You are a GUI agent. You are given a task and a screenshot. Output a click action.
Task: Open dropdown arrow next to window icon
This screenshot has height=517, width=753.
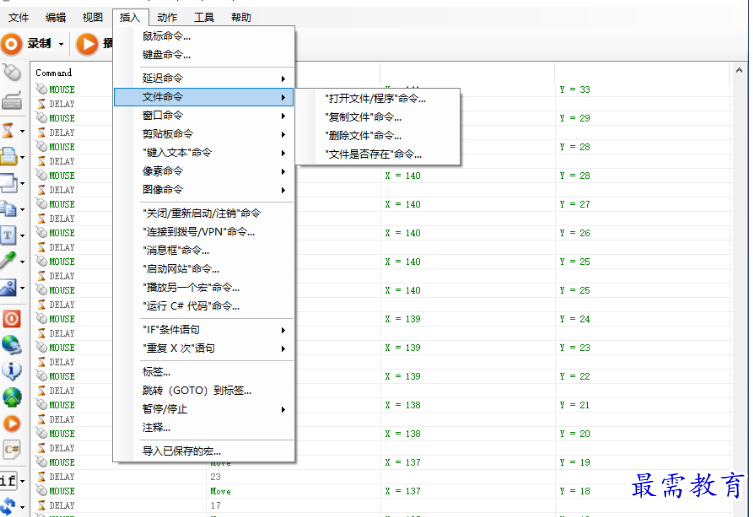[22, 183]
